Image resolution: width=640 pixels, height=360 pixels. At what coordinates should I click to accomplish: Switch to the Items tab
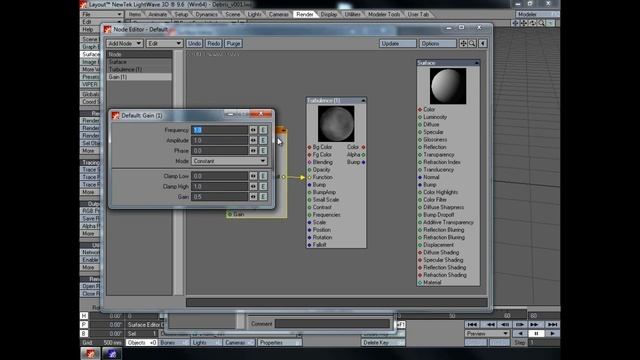(x=135, y=14)
